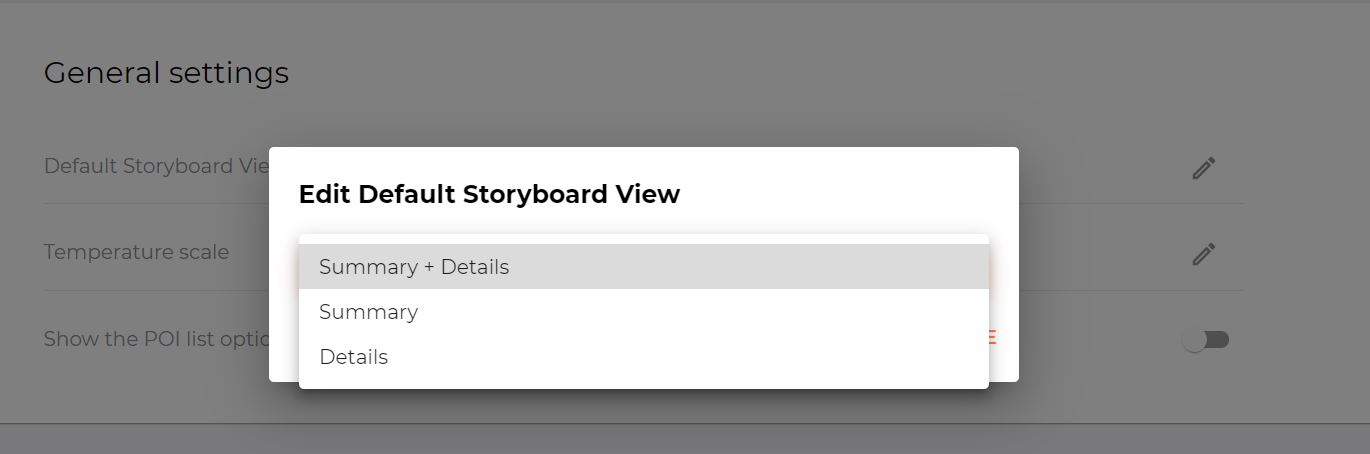The image size is (1370, 454).
Task: Click the edit pencil beside Temperature scale
Action: (x=1204, y=254)
